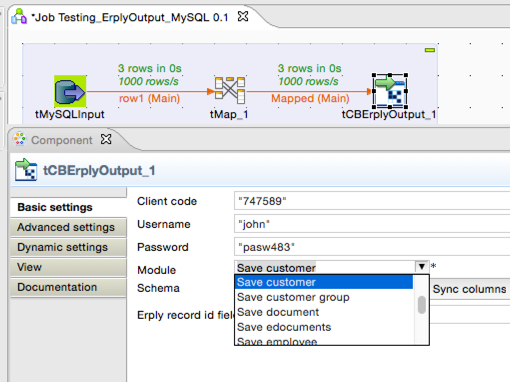
Task: Click the Username input field
Action: click(372, 224)
